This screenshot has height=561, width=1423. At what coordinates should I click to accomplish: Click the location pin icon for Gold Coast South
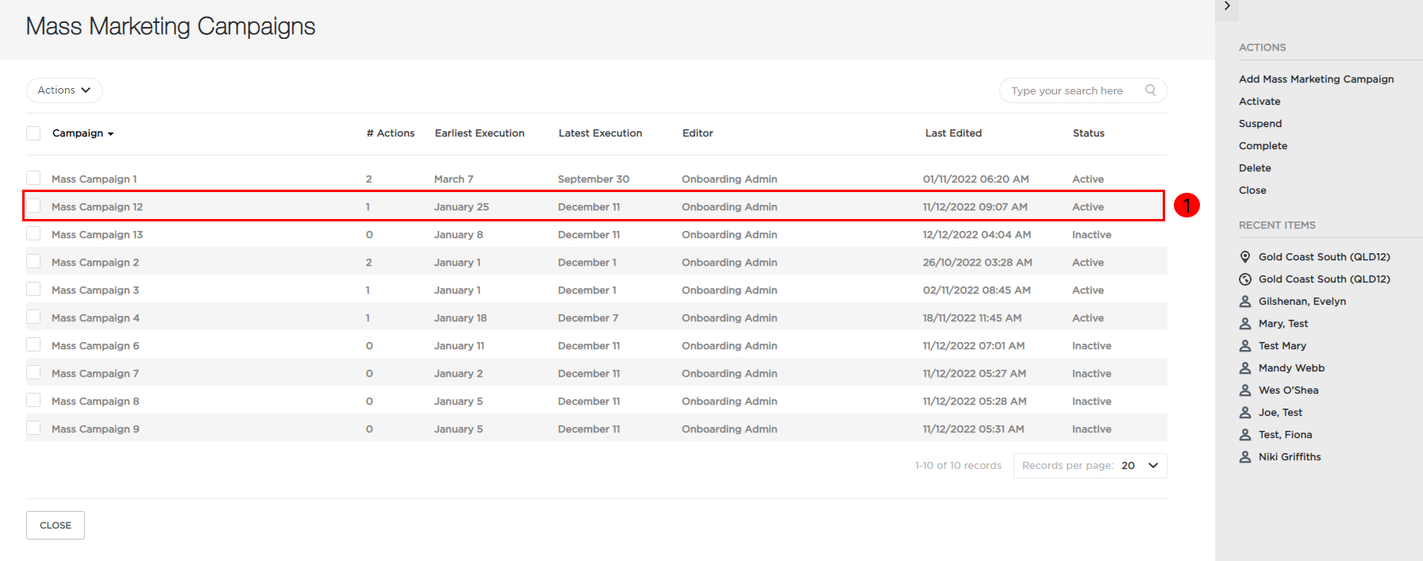tap(1245, 257)
